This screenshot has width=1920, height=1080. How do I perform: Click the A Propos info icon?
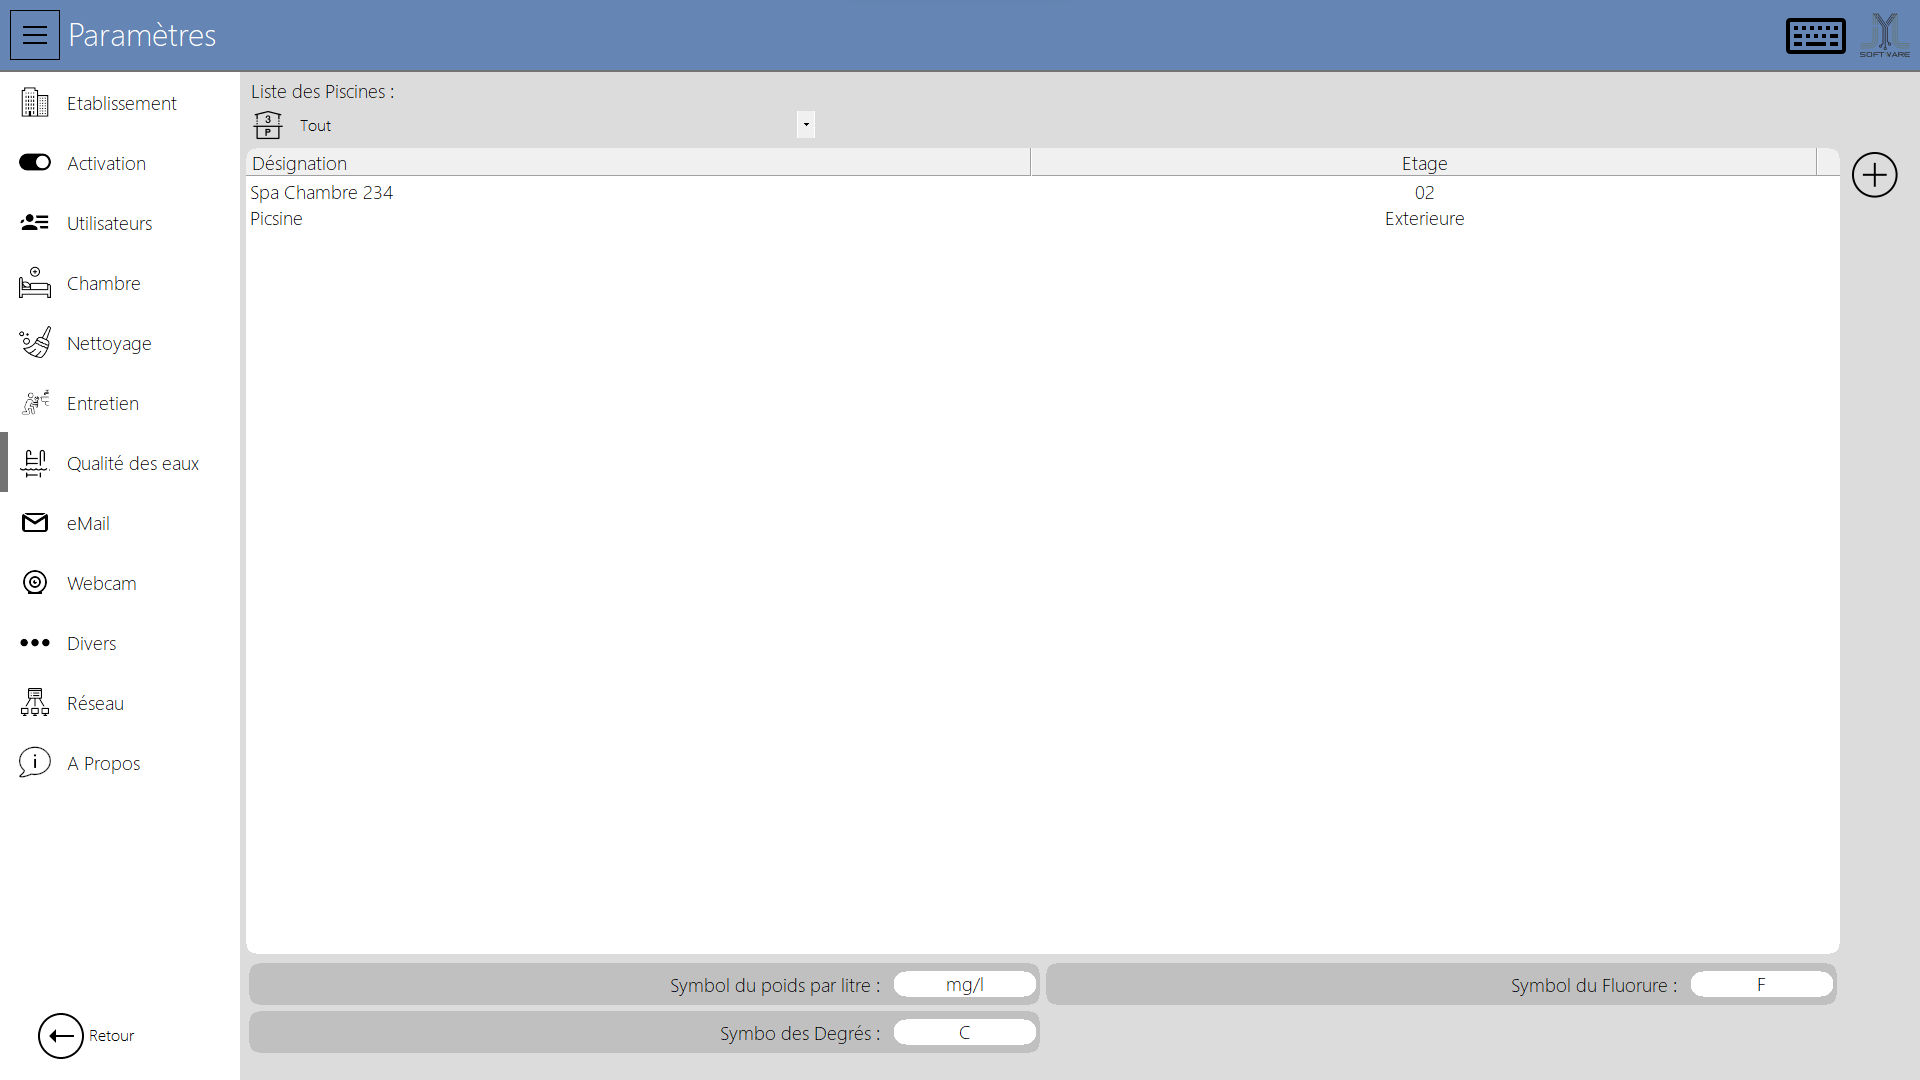(x=35, y=763)
